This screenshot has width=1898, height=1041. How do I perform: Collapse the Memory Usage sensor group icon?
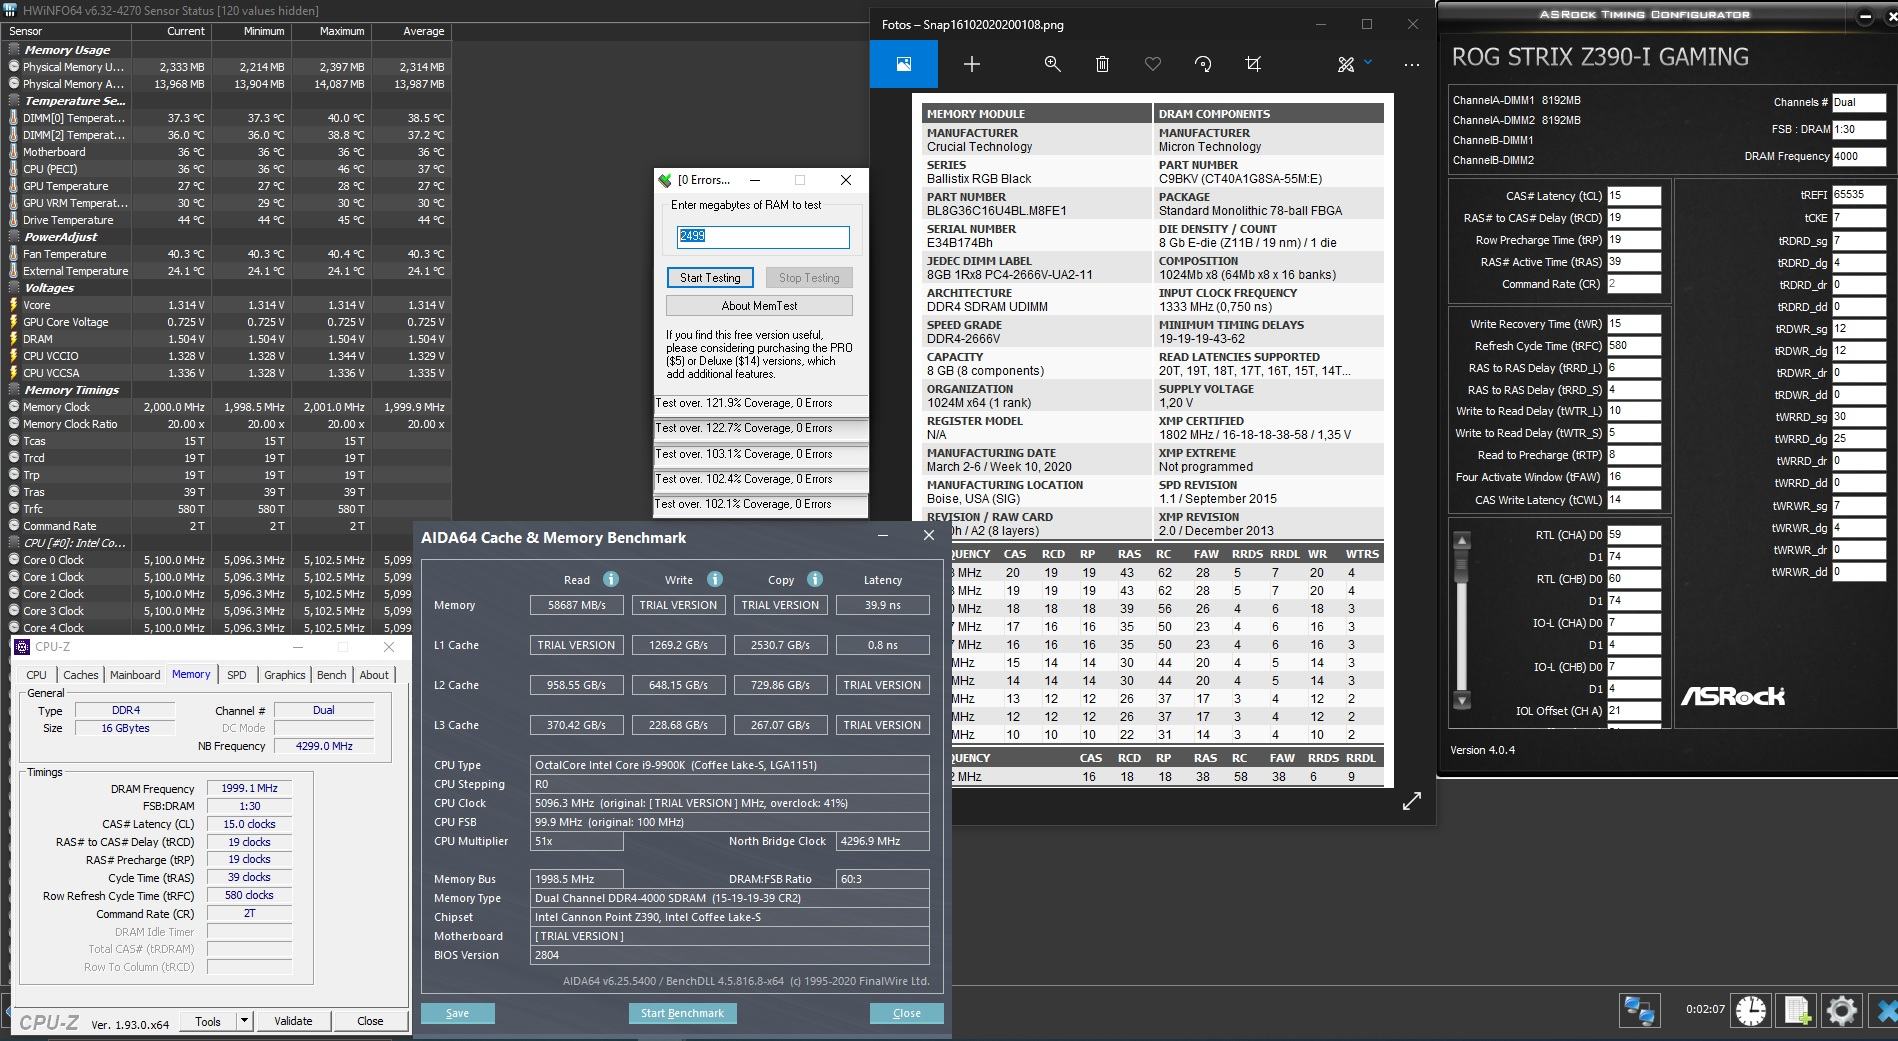(x=14, y=49)
